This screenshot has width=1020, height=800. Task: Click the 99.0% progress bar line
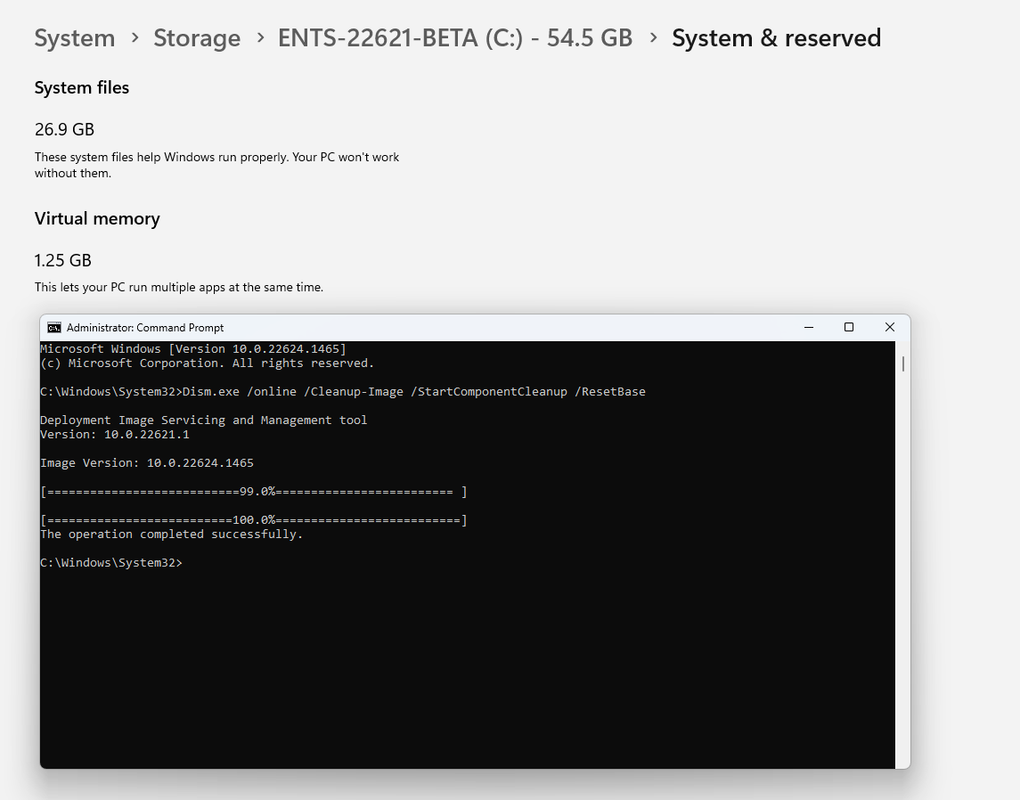click(x=254, y=492)
